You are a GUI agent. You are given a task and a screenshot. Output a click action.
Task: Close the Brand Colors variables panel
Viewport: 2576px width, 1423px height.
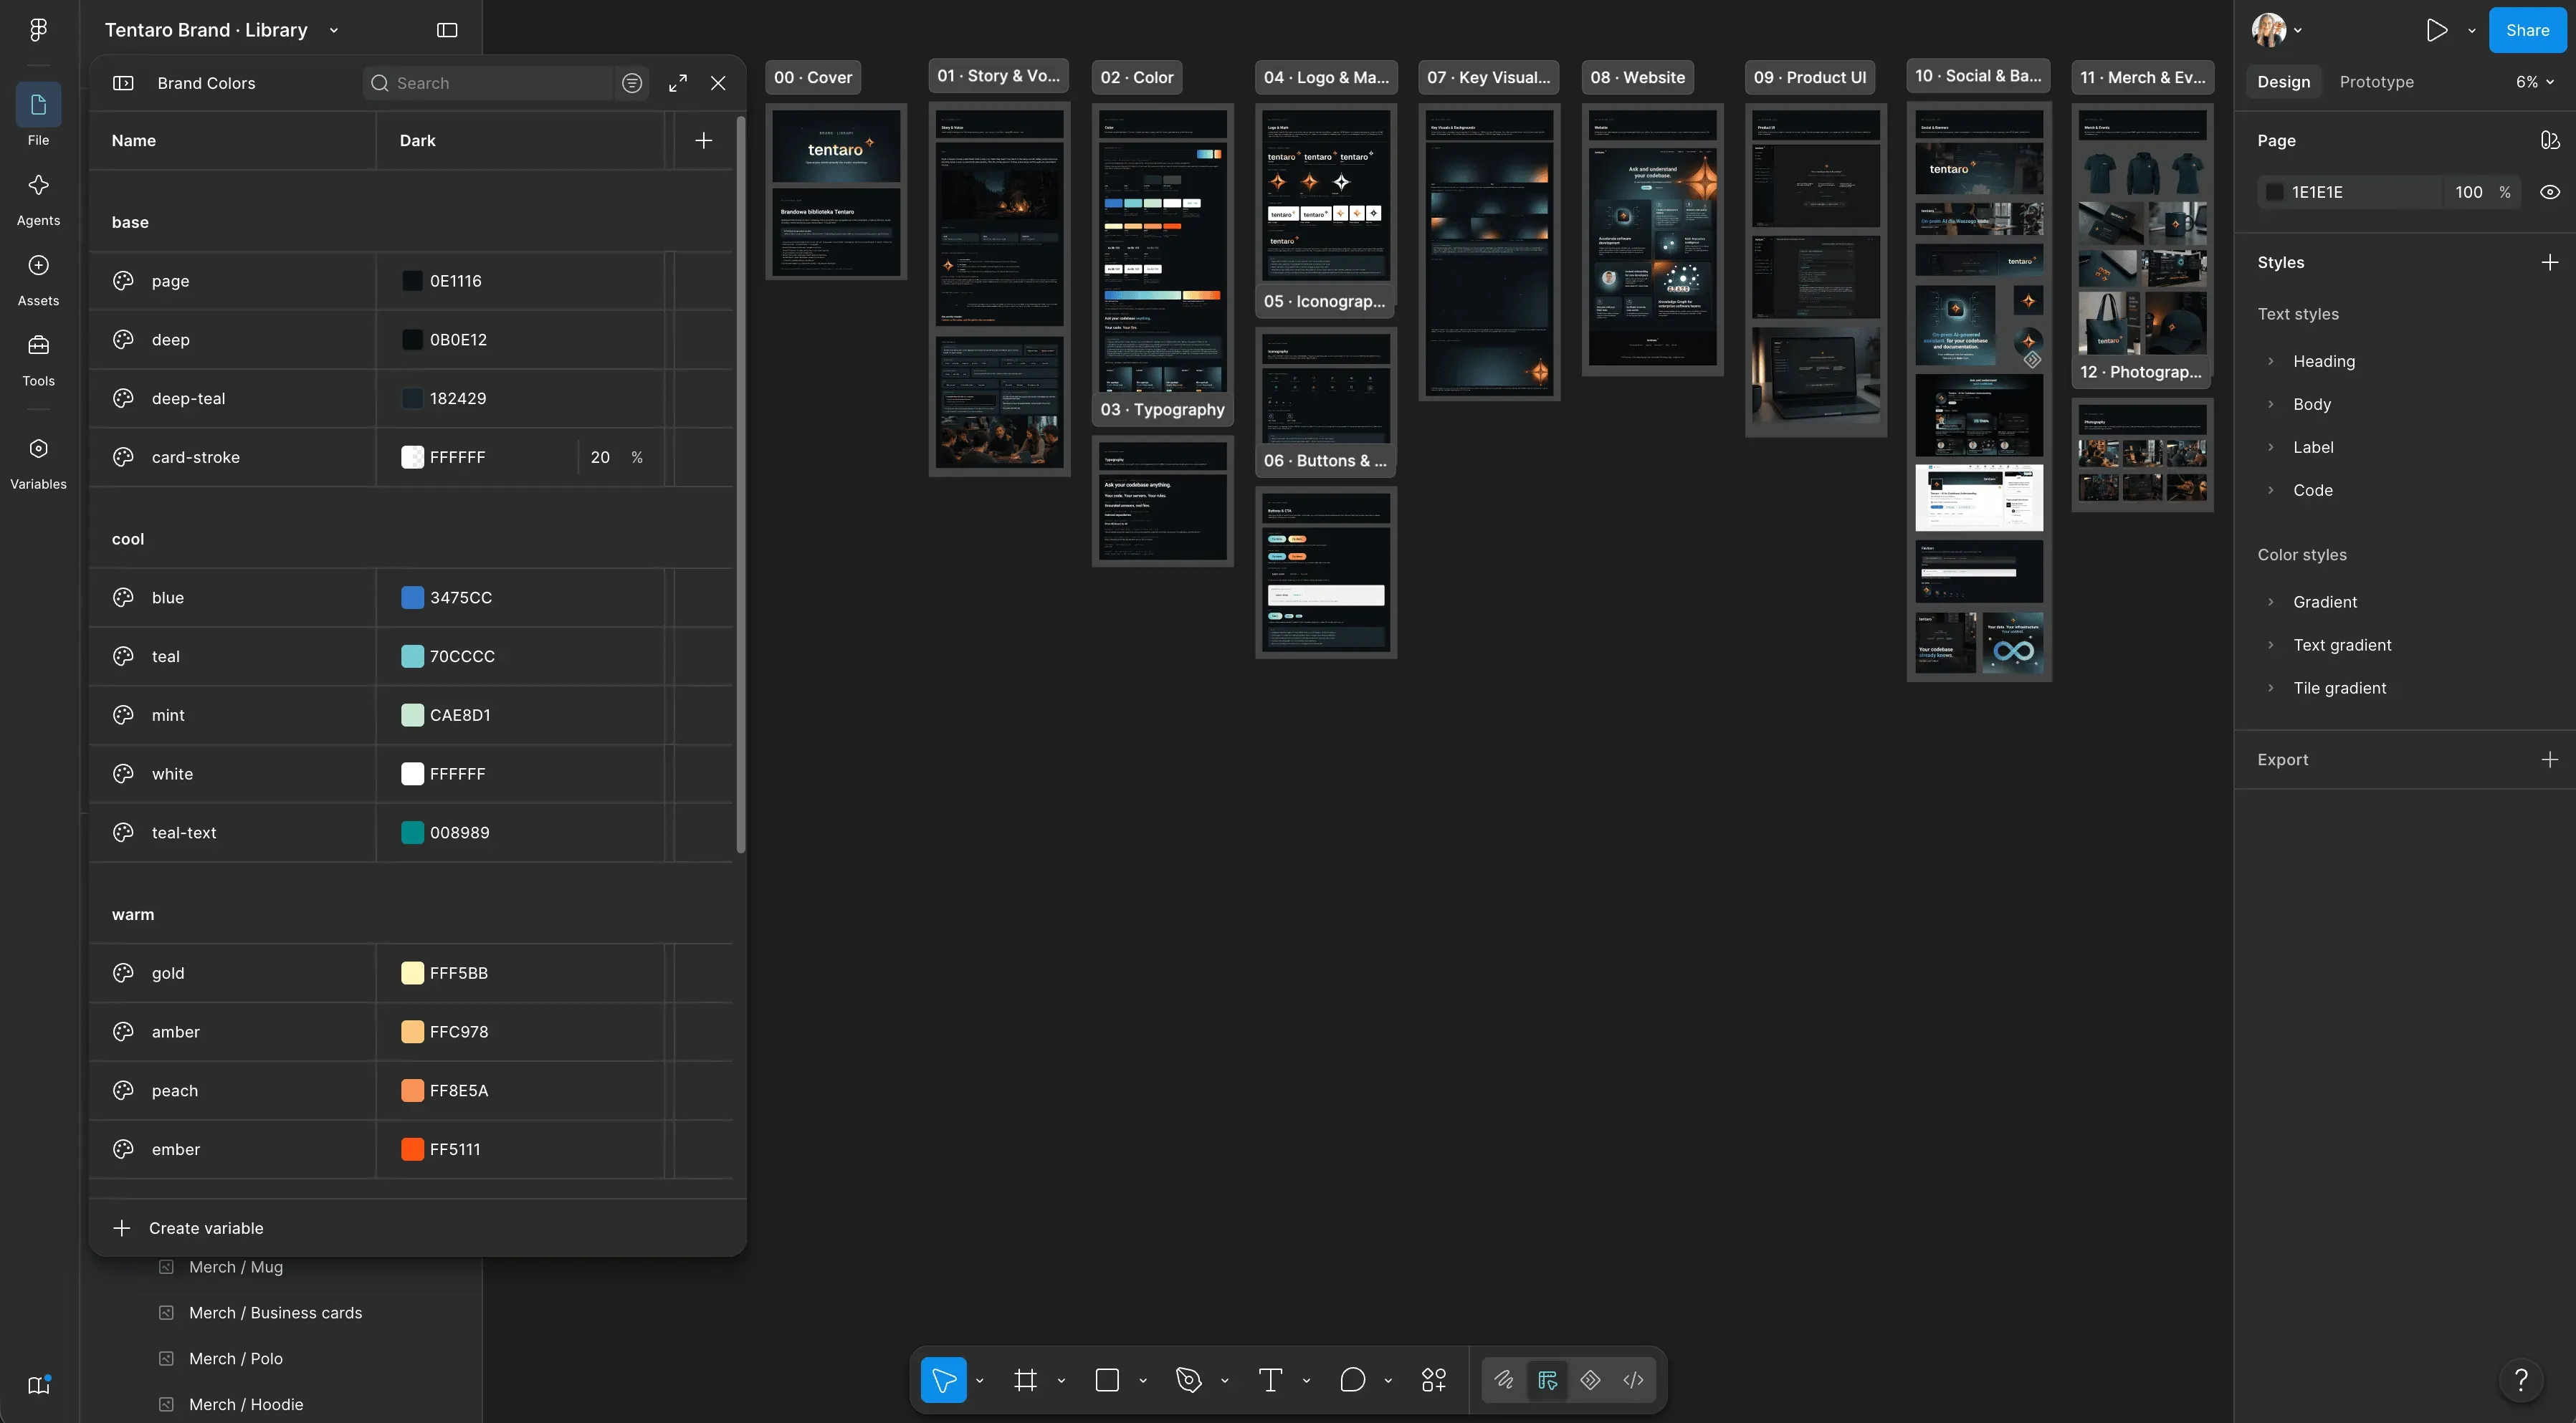click(718, 83)
